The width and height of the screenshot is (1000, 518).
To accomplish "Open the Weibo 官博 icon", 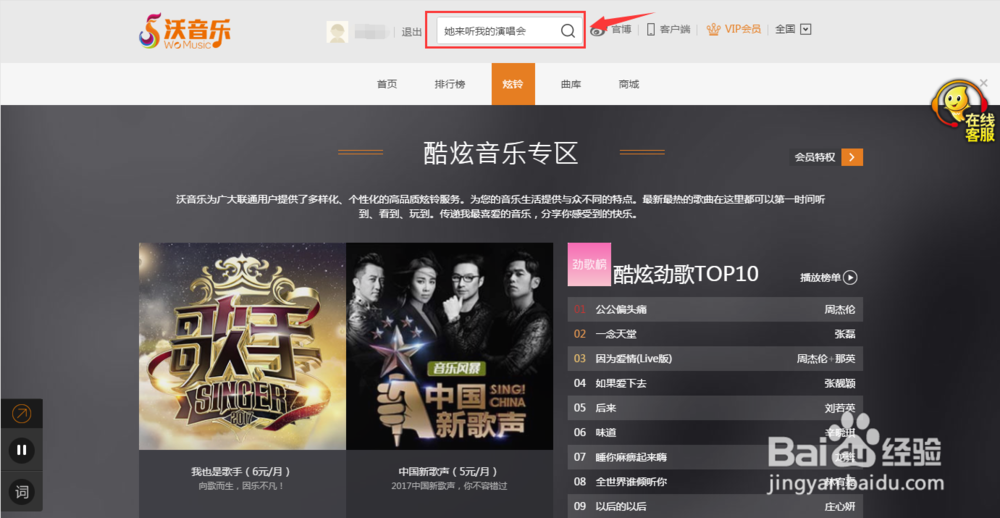I will [598, 29].
